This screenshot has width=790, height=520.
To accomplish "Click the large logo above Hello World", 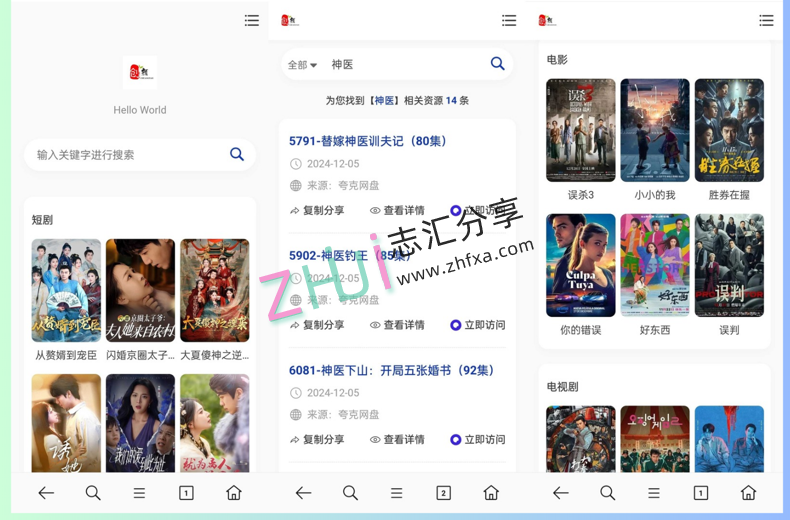I will [140, 73].
